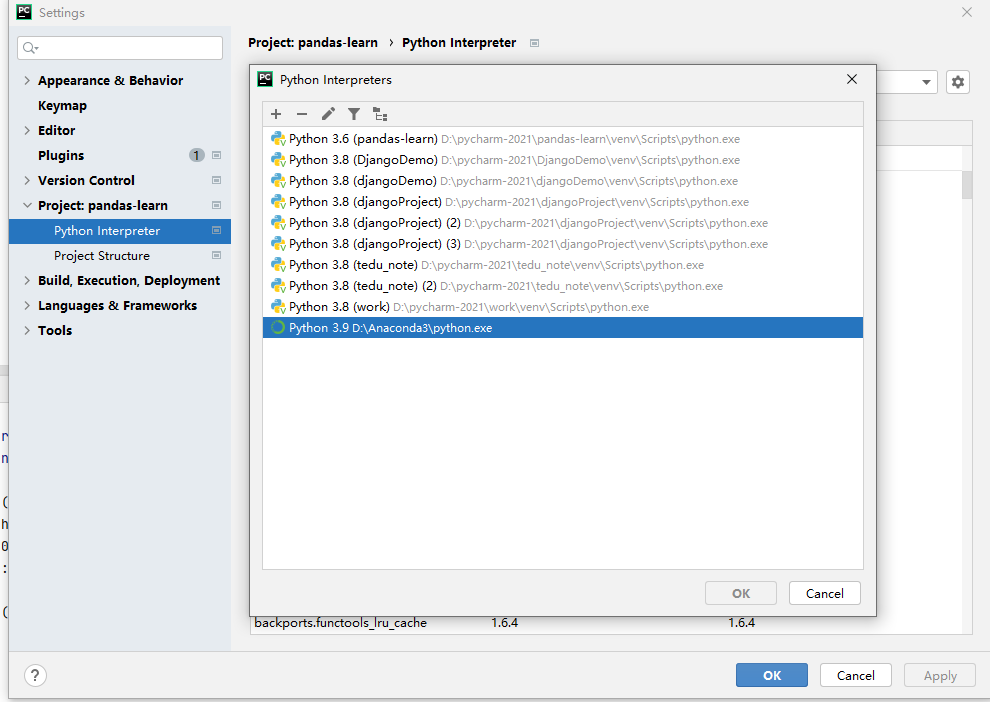The width and height of the screenshot is (990, 702).
Task: Expand Languages & Frameworks section
Action: pyautogui.click(x=27, y=306)
